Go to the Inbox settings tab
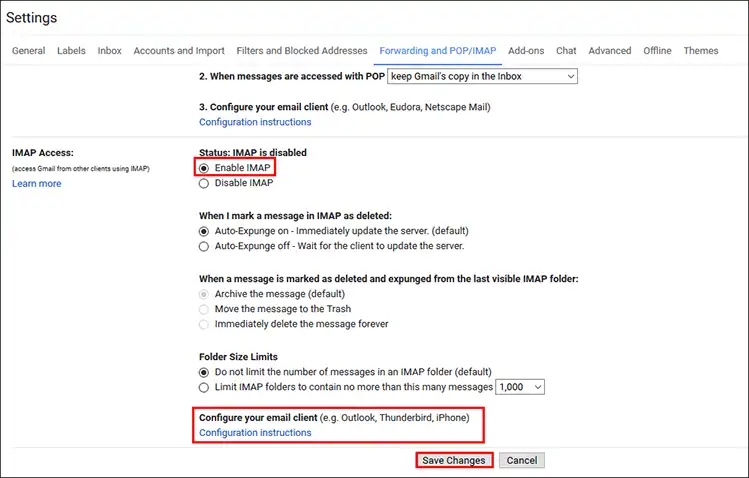This screenshot has width=749, height=478. [109, 51]
